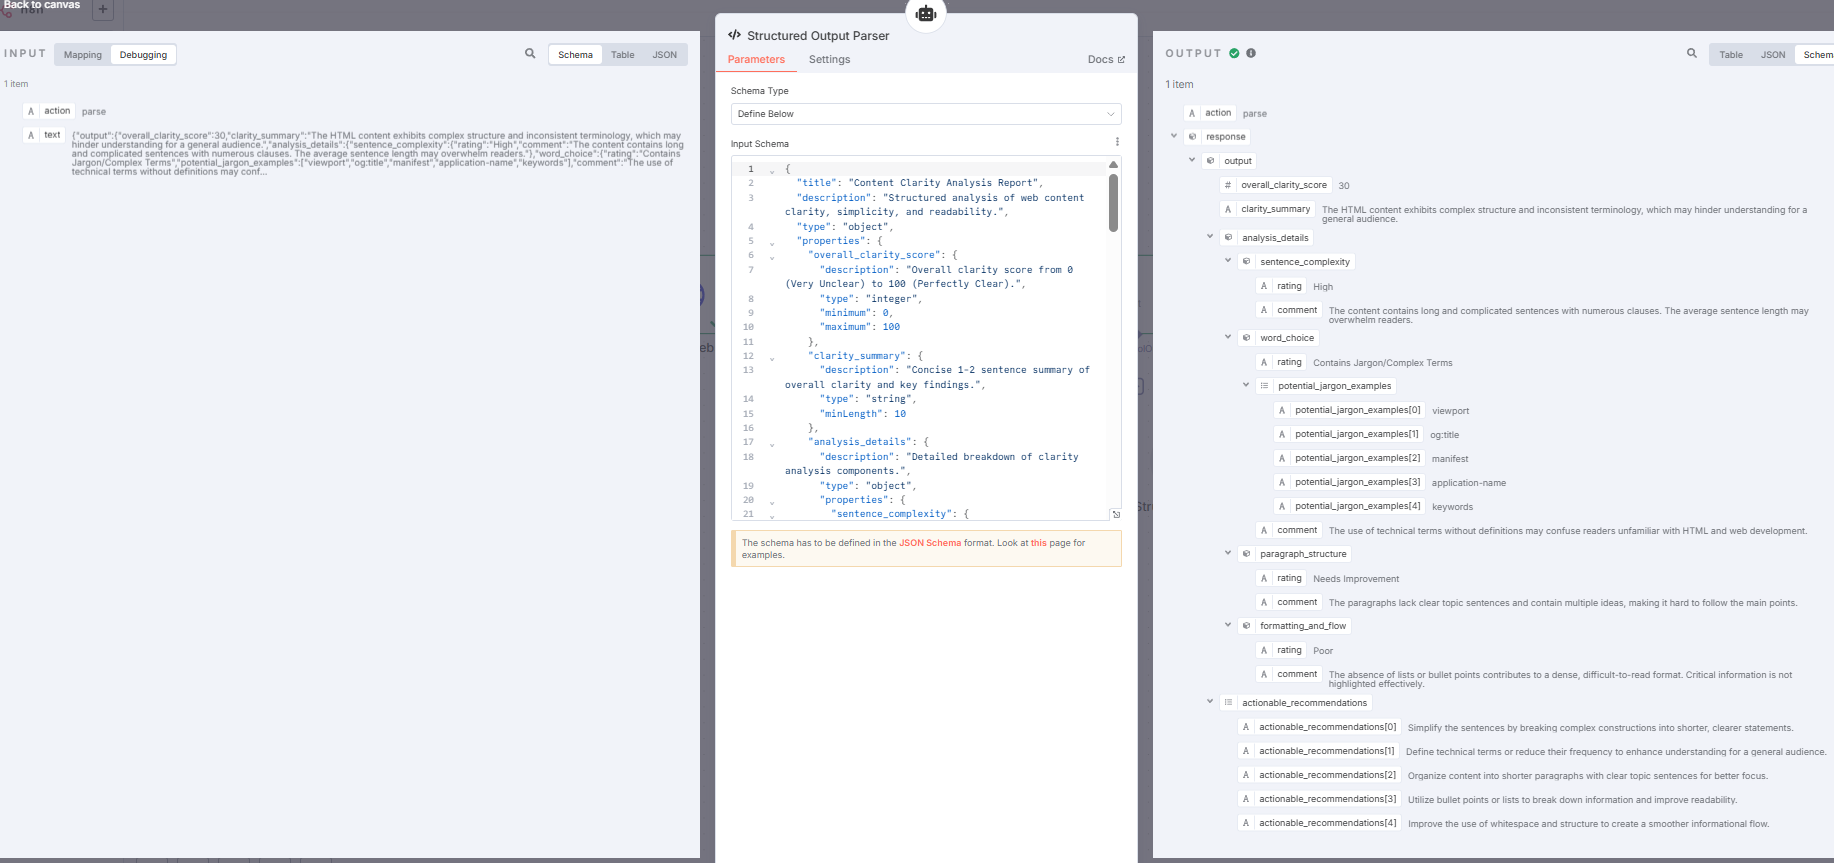Collapse the paragraph_structure chevron

click(1228, 553)
